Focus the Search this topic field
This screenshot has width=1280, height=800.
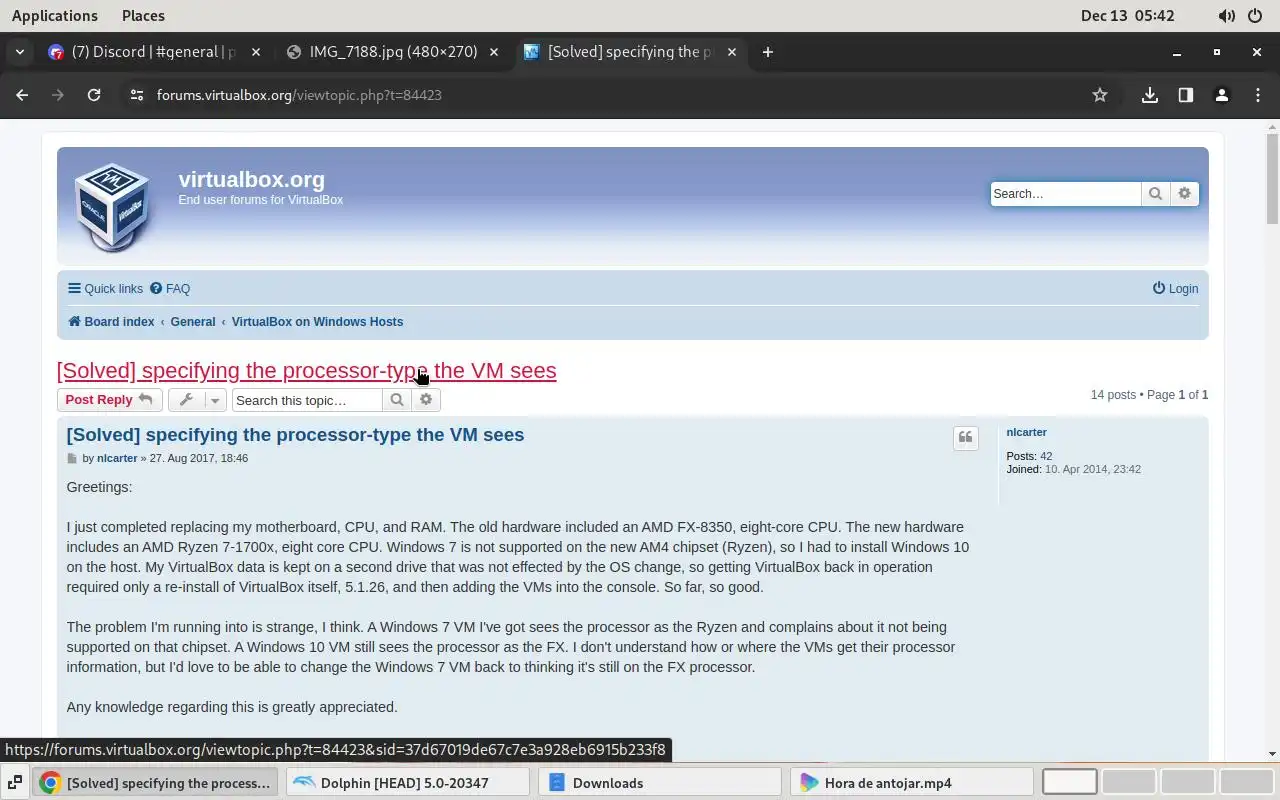coord(307,400)
